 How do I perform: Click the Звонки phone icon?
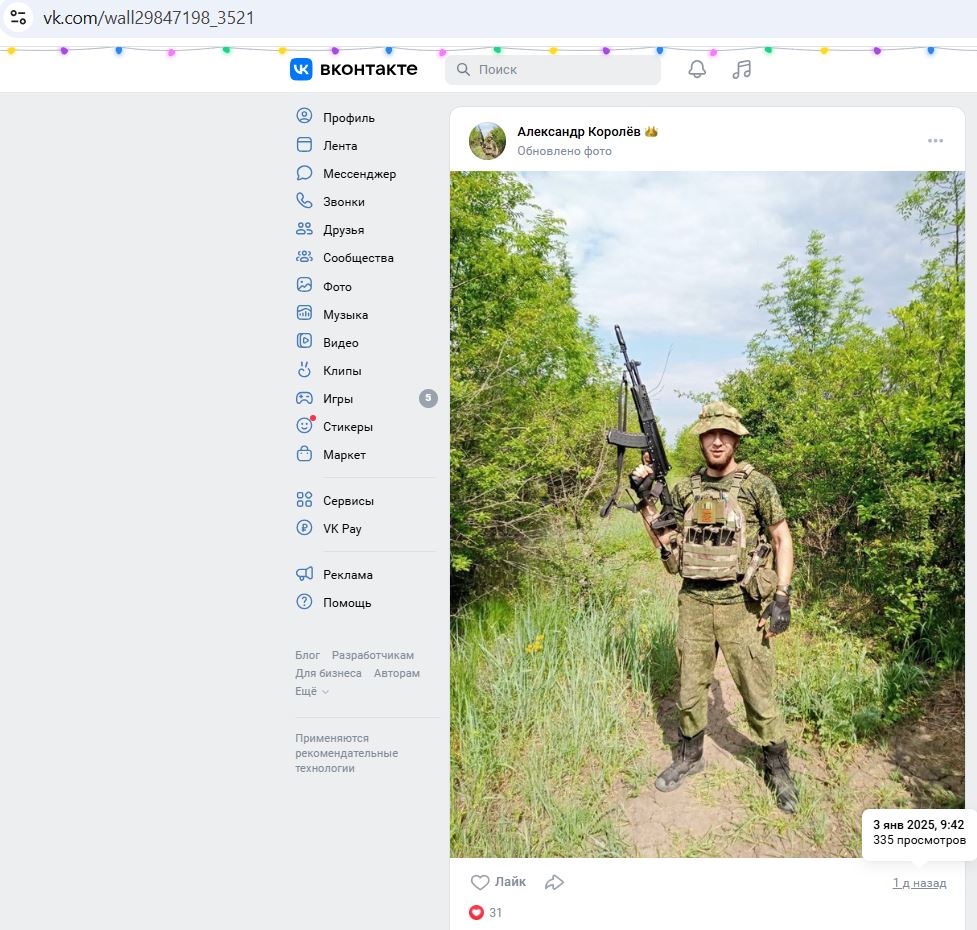pos(304,201)
